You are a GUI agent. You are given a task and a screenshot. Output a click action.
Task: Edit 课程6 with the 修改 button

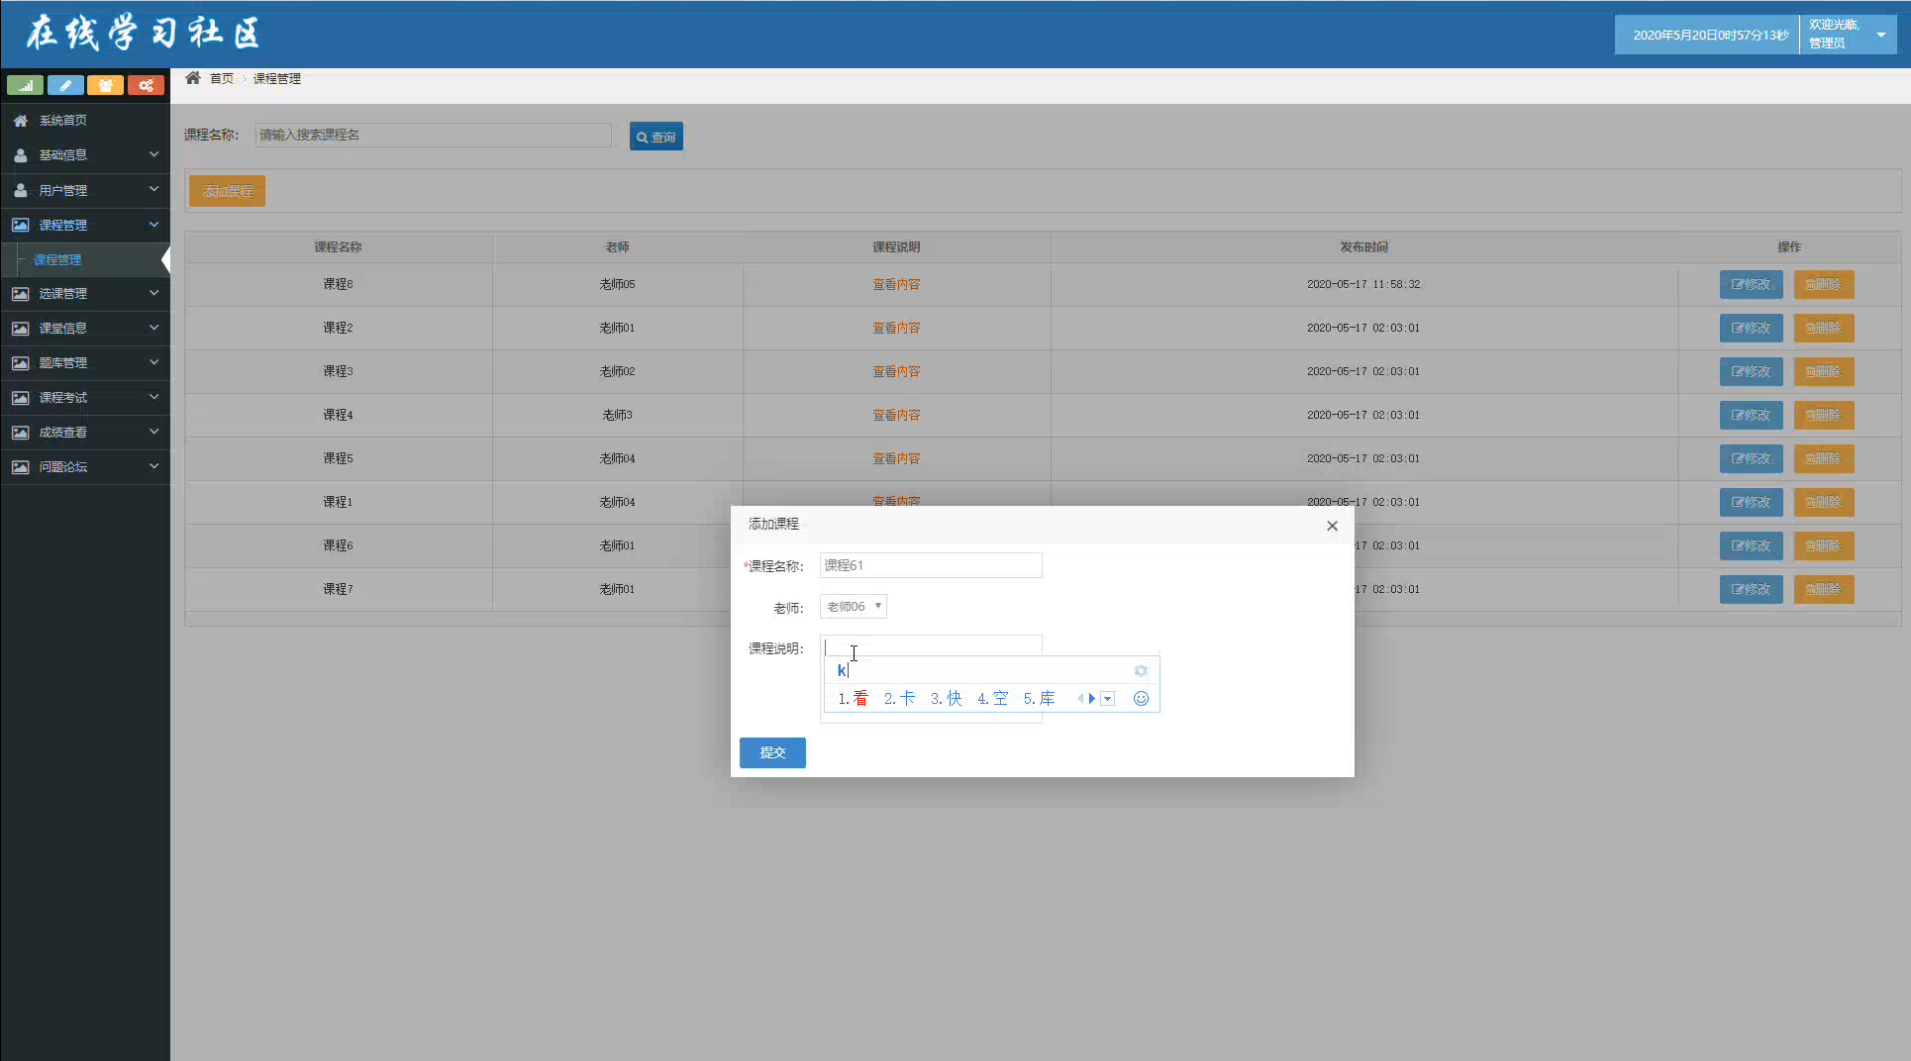pyautogui.click(x=1751, y=546)
